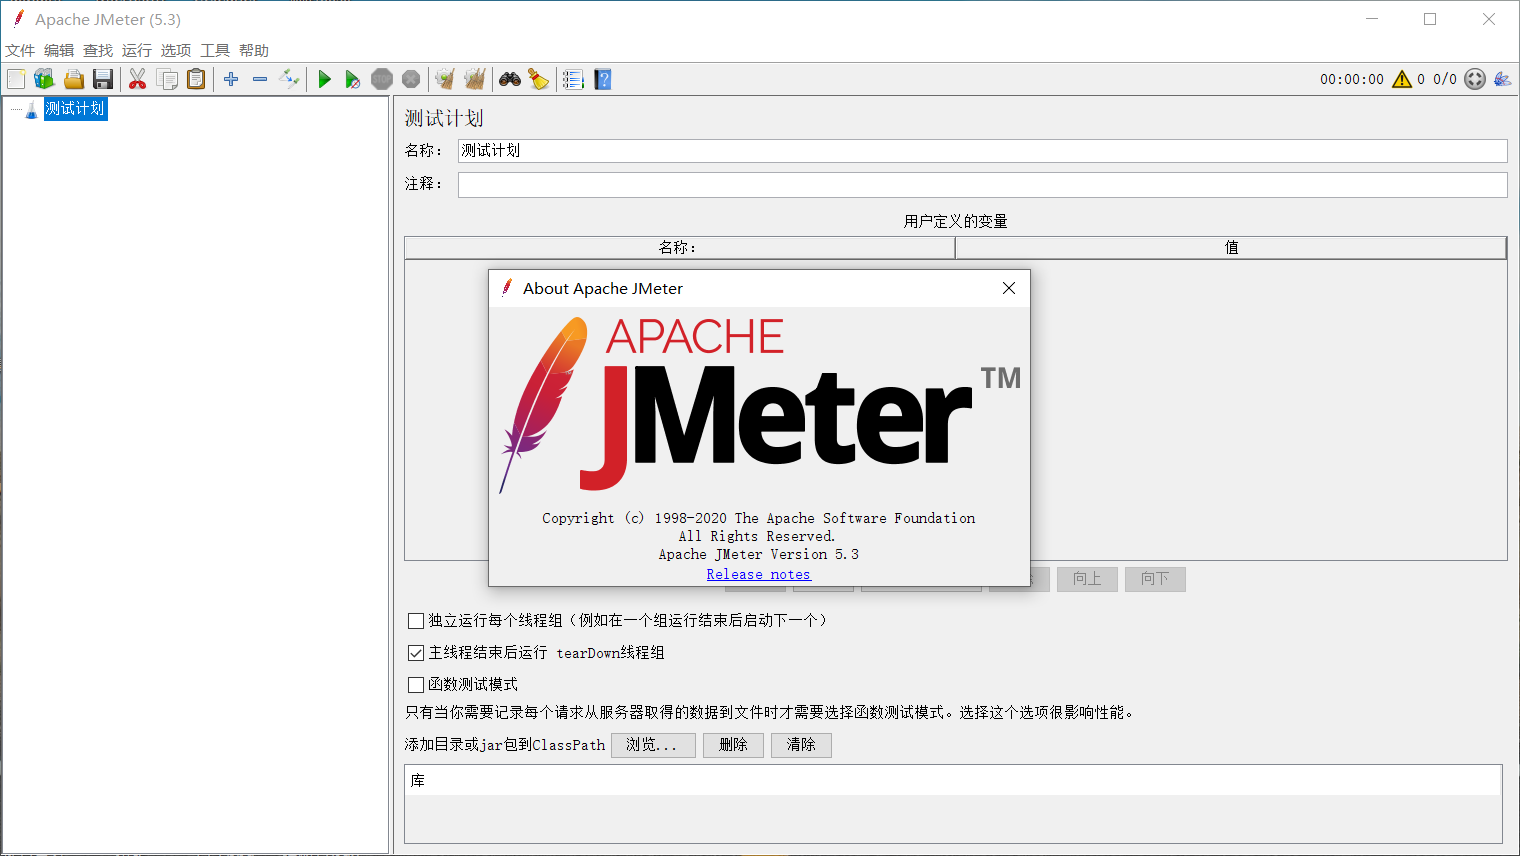Save the test plan with floppy icon
Image resolution: width=1520 pixels, height=856 pixels.
tap(102, 79)
